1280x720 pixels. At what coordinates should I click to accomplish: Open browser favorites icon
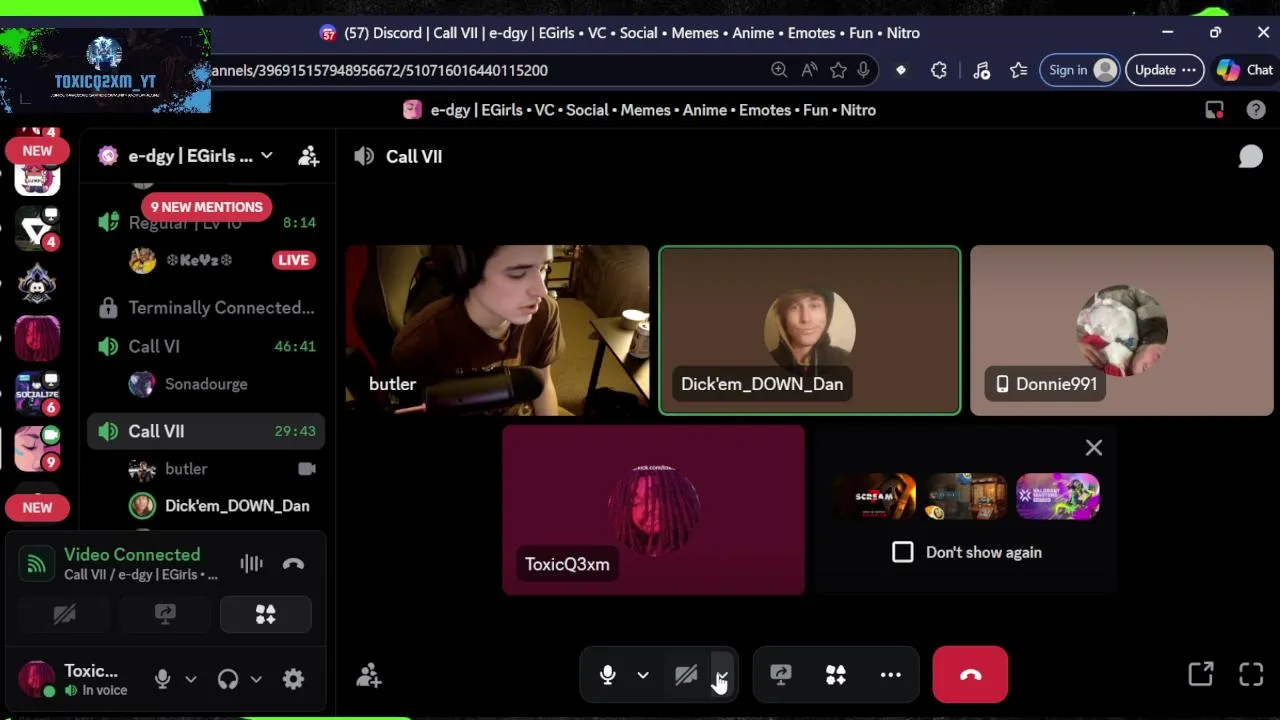point(1018,70)
